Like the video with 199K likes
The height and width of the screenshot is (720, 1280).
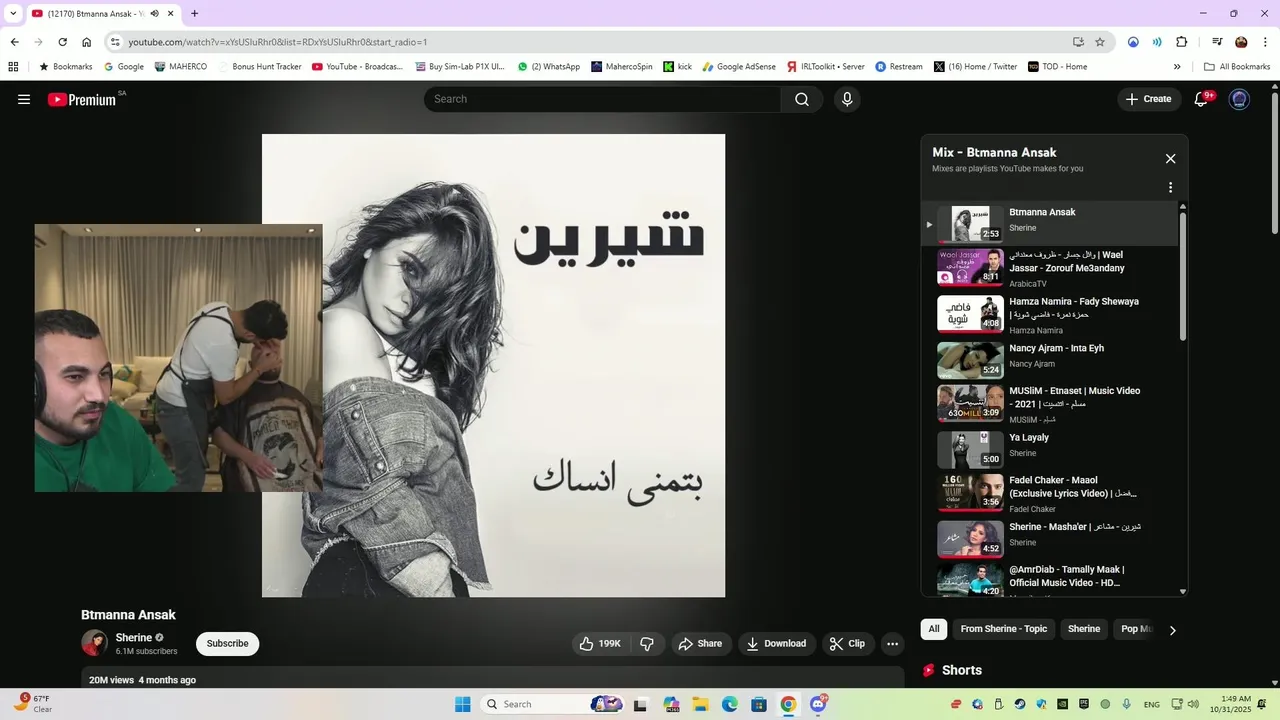click(600, 644)
